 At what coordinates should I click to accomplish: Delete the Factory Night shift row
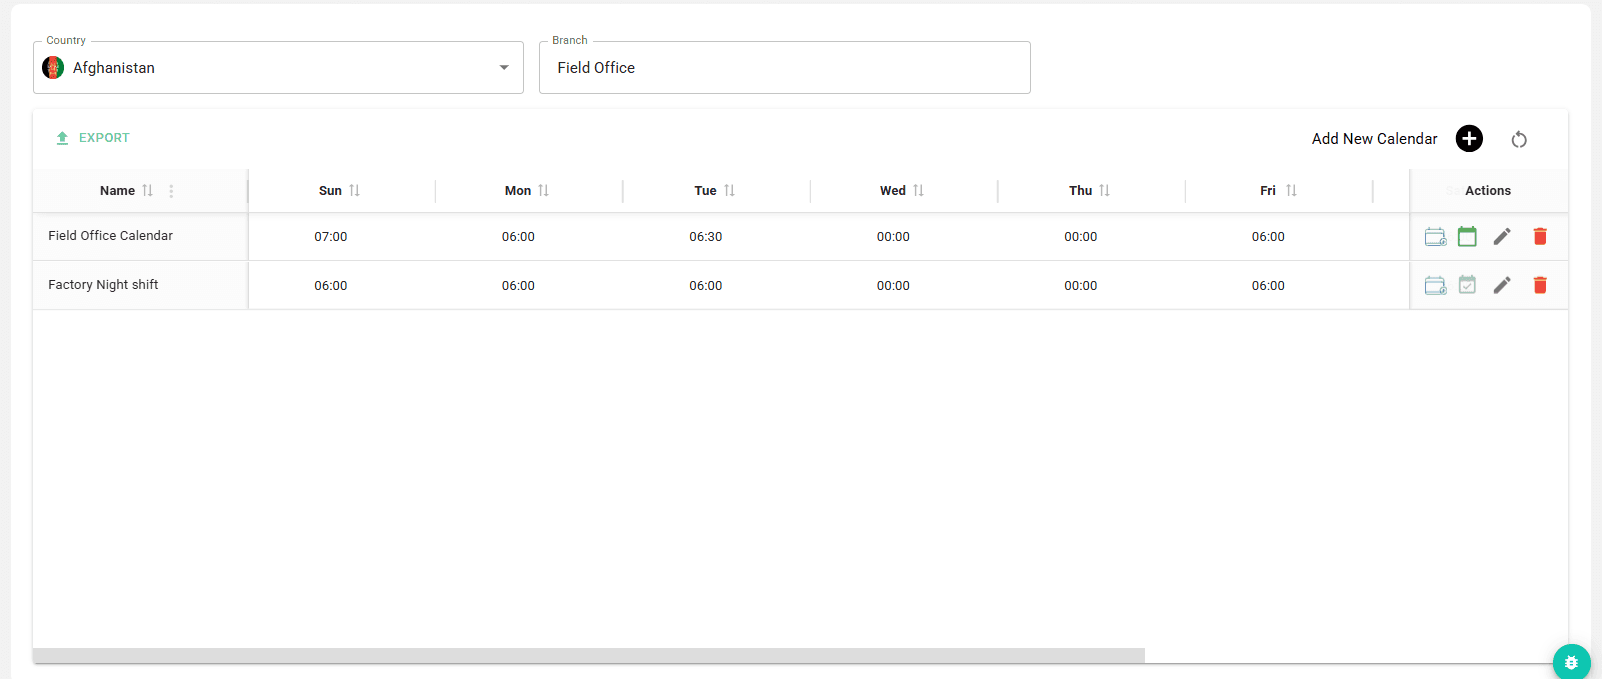[x=1540, y=285]
